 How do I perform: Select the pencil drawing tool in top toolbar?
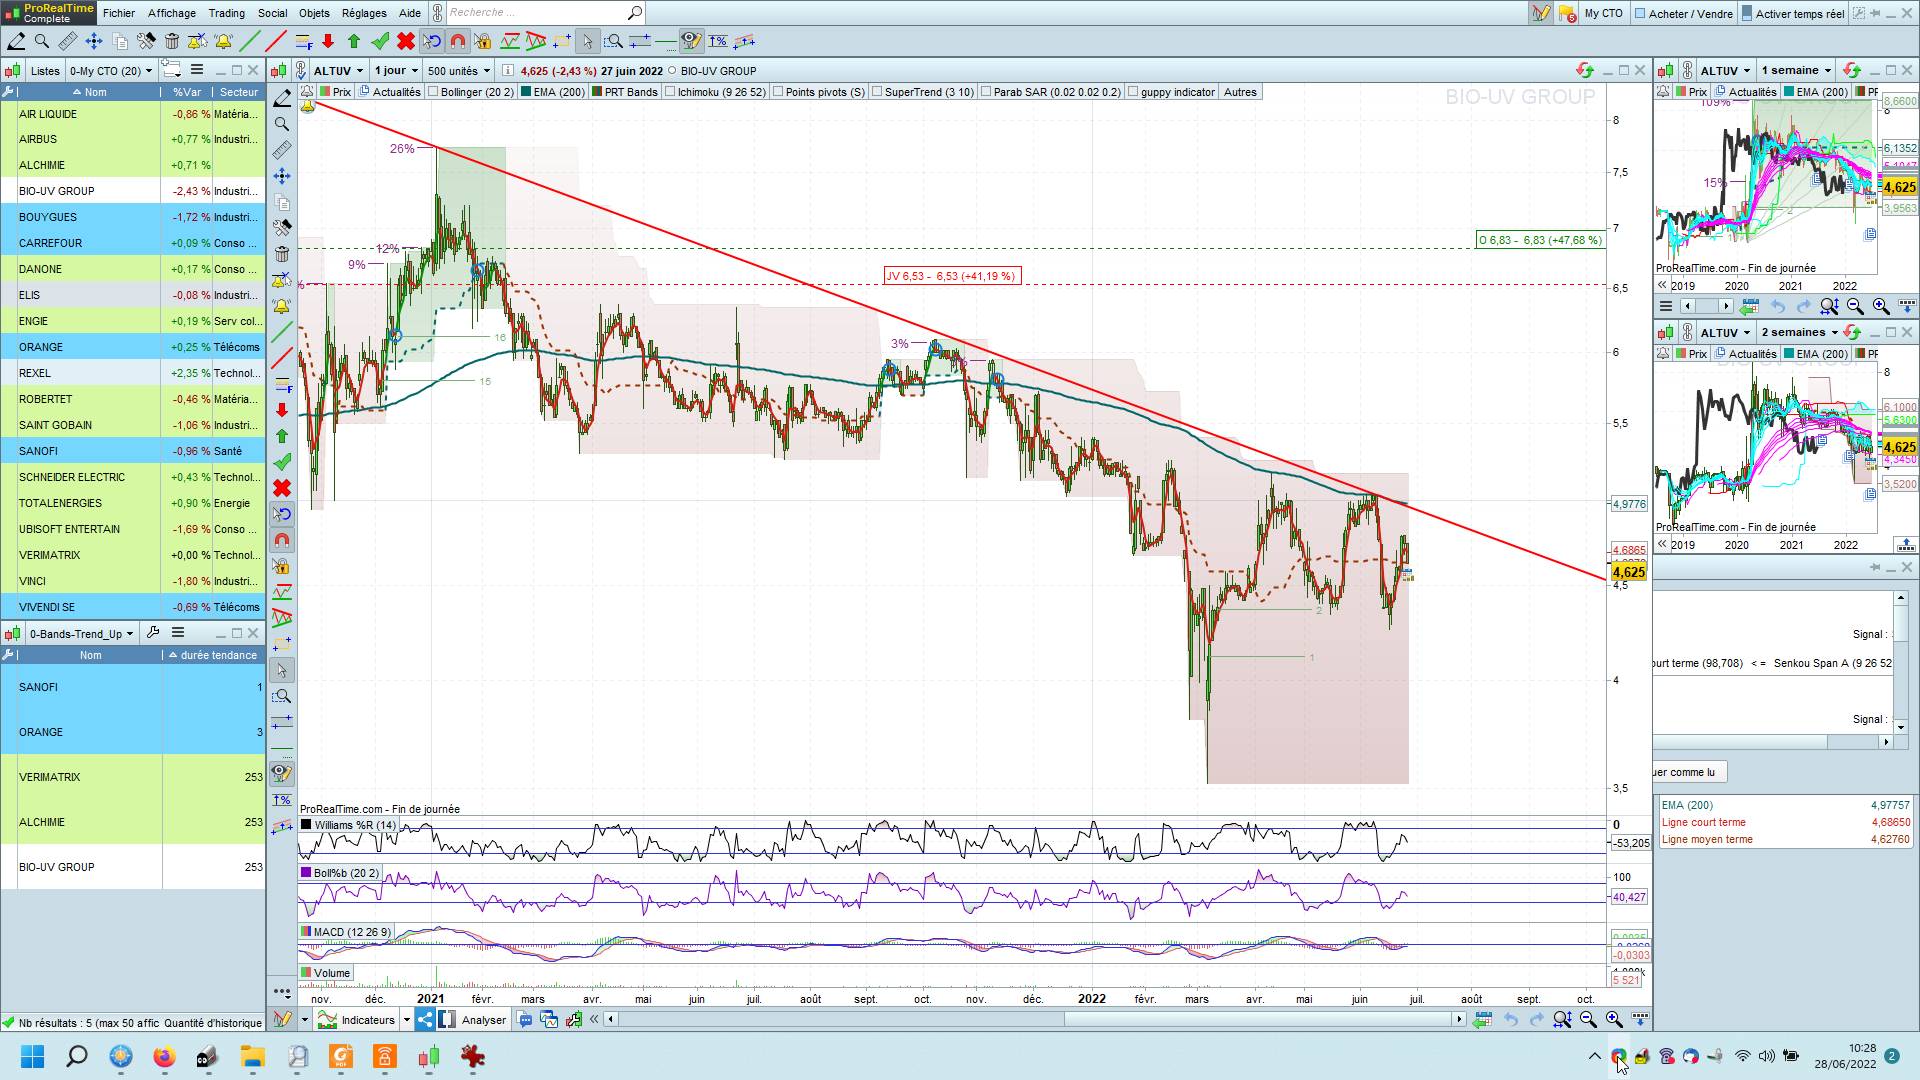point(16,41)
